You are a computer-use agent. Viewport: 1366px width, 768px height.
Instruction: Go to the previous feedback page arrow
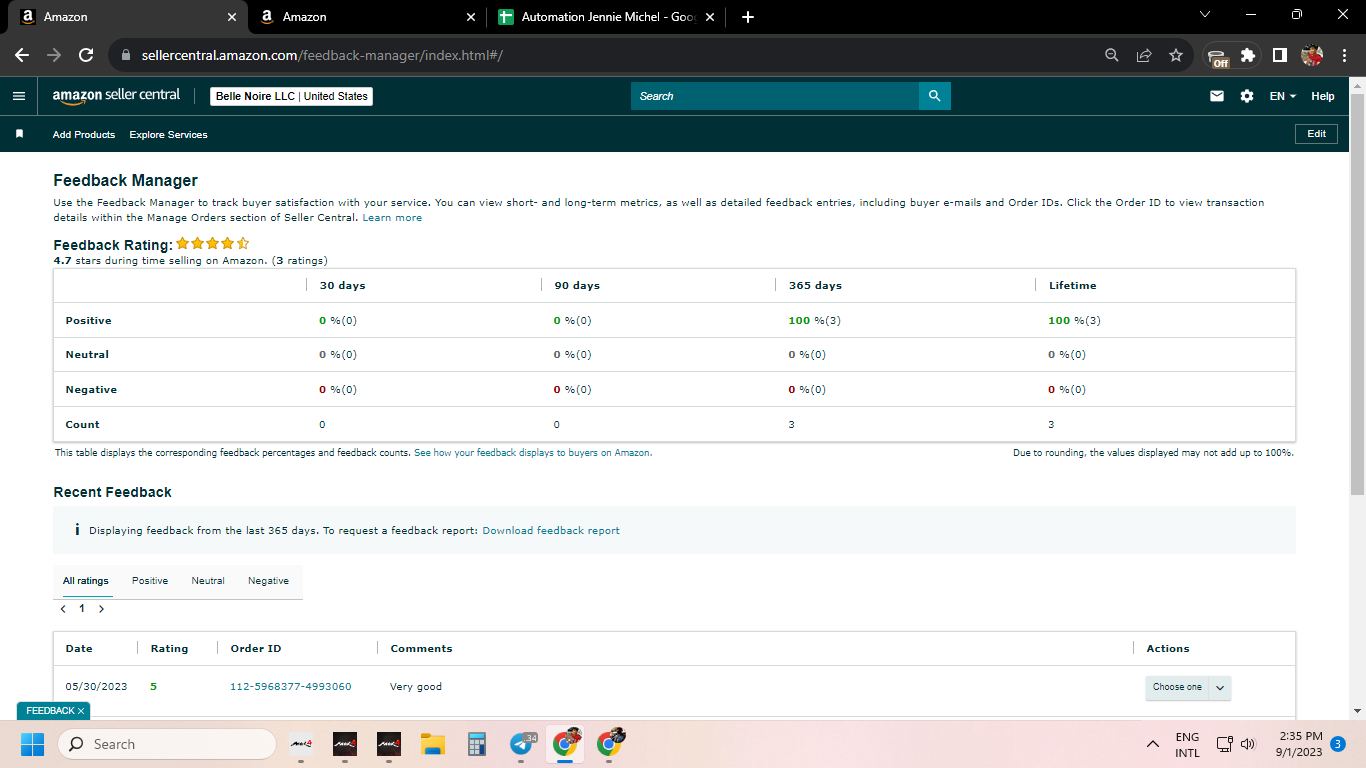(x=63, y=608)
